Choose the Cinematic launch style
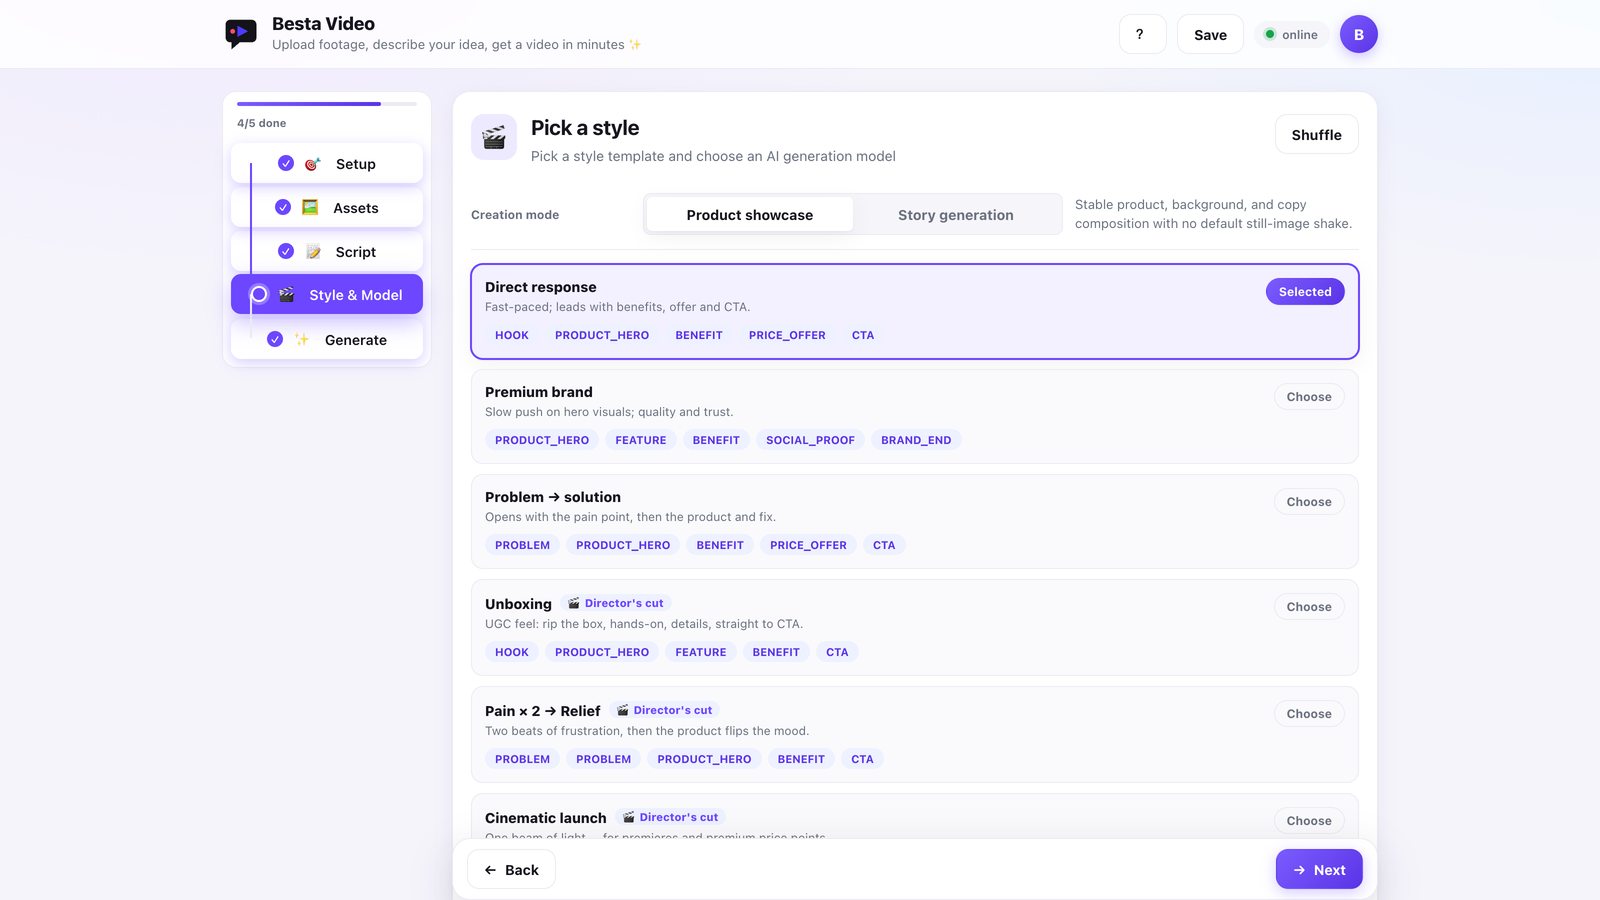This screenshot has height=900, width=1600. 1309,821
